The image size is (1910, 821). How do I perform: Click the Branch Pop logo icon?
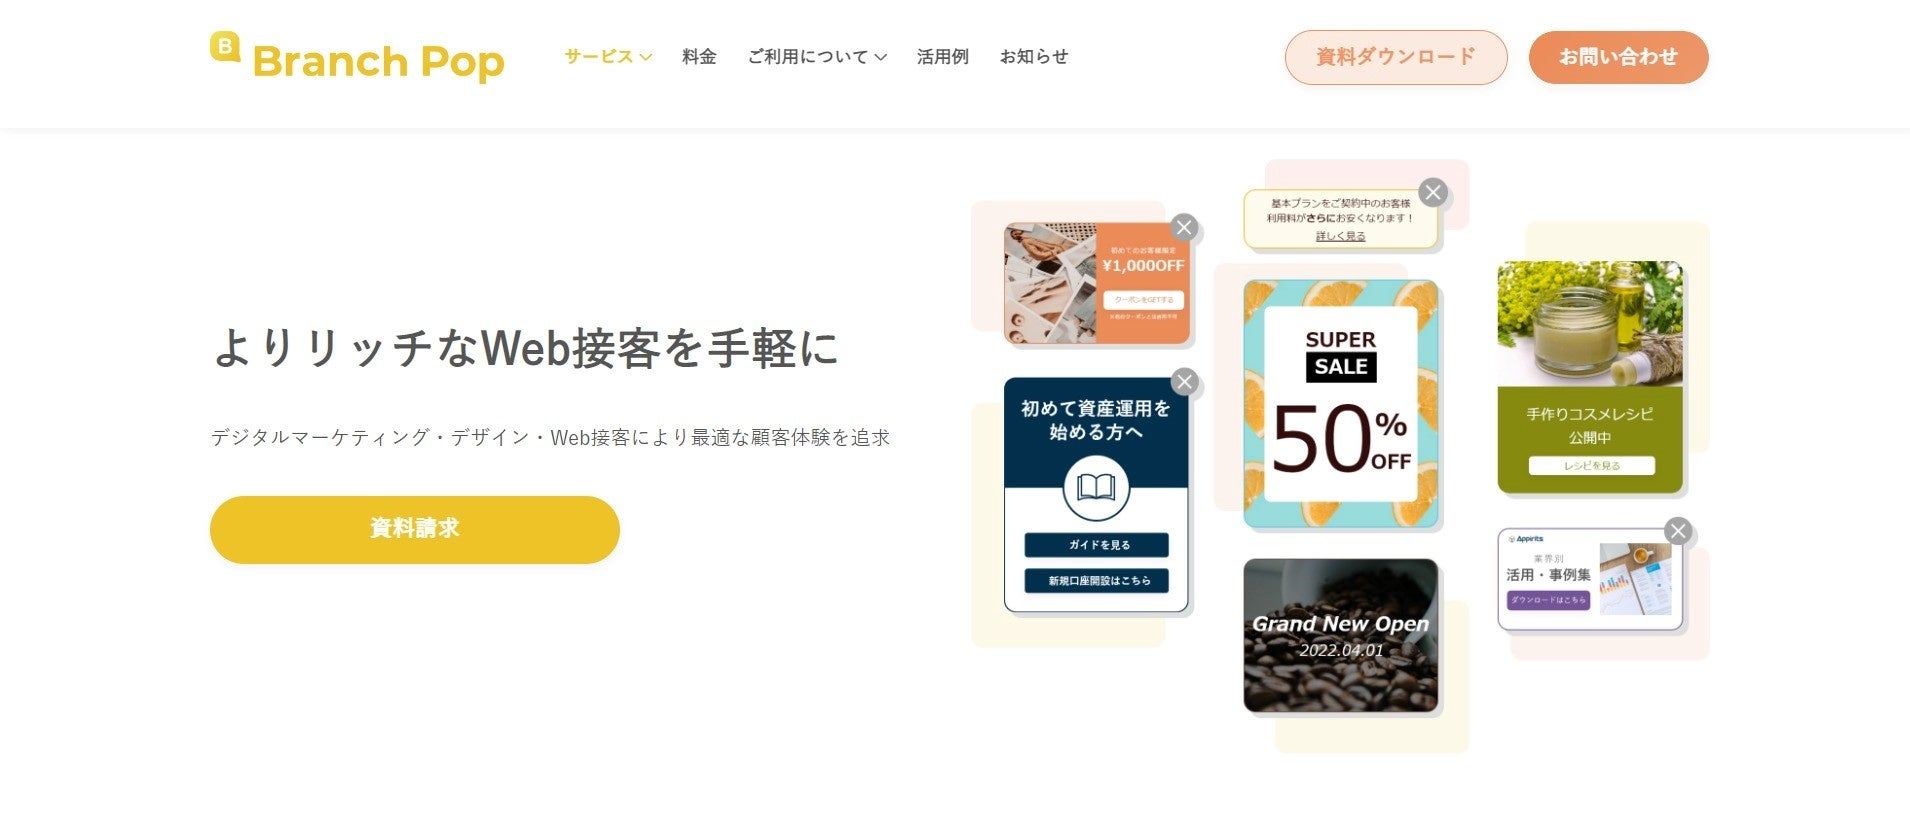pyautogui.click(x=225, y=47)
